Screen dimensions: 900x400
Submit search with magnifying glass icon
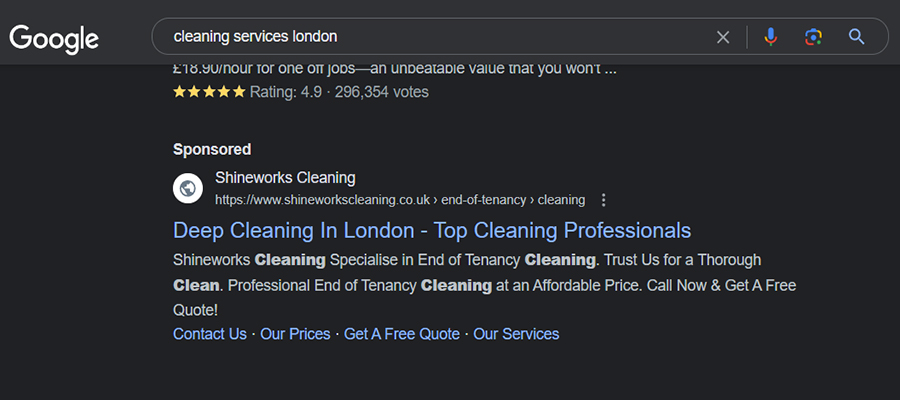tap(856, 37)
